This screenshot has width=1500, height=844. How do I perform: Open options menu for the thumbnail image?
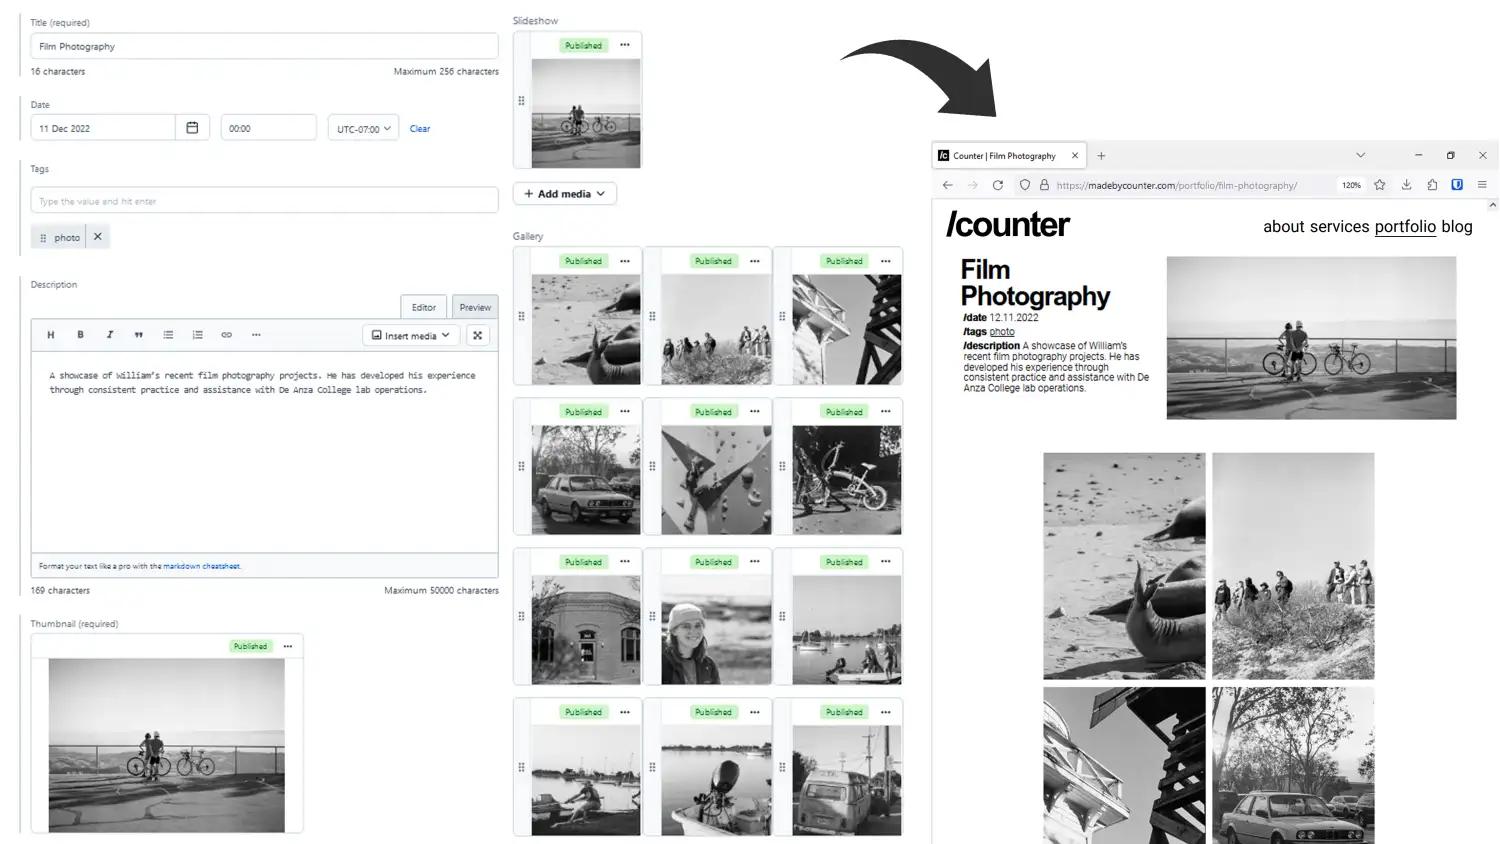(288, 646)
